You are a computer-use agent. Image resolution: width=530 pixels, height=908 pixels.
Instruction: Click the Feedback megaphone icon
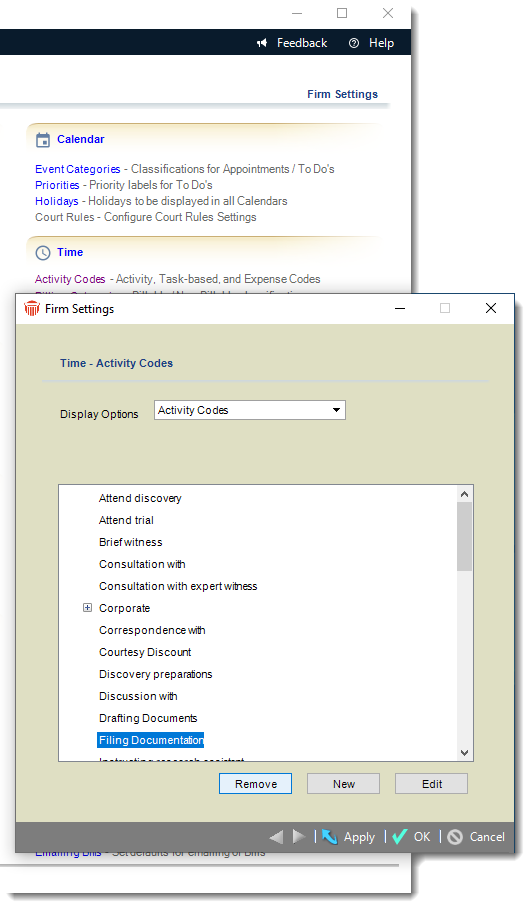[x=262, y=43]
